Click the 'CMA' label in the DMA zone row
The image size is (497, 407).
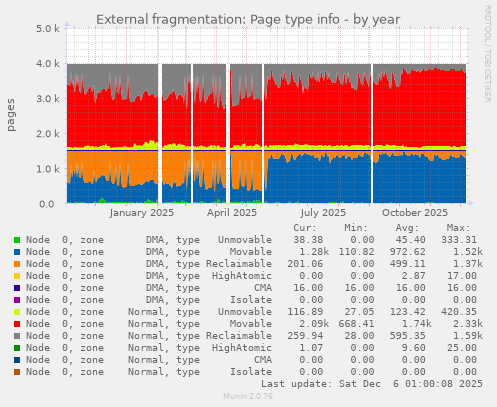(263, 288)
